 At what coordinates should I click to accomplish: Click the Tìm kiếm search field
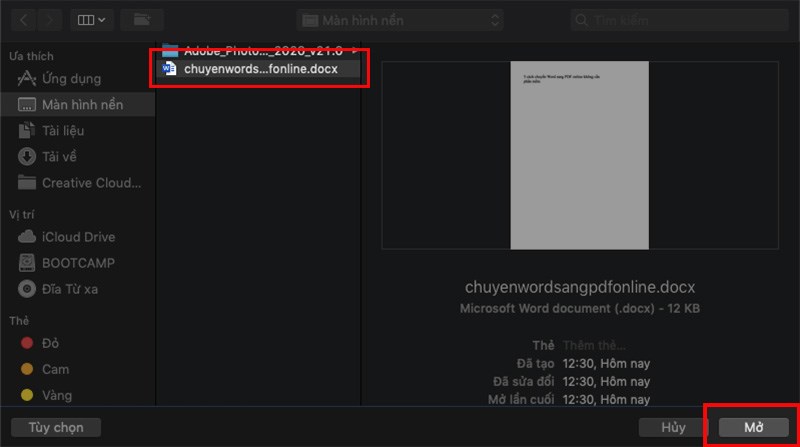tap(680, 20)
